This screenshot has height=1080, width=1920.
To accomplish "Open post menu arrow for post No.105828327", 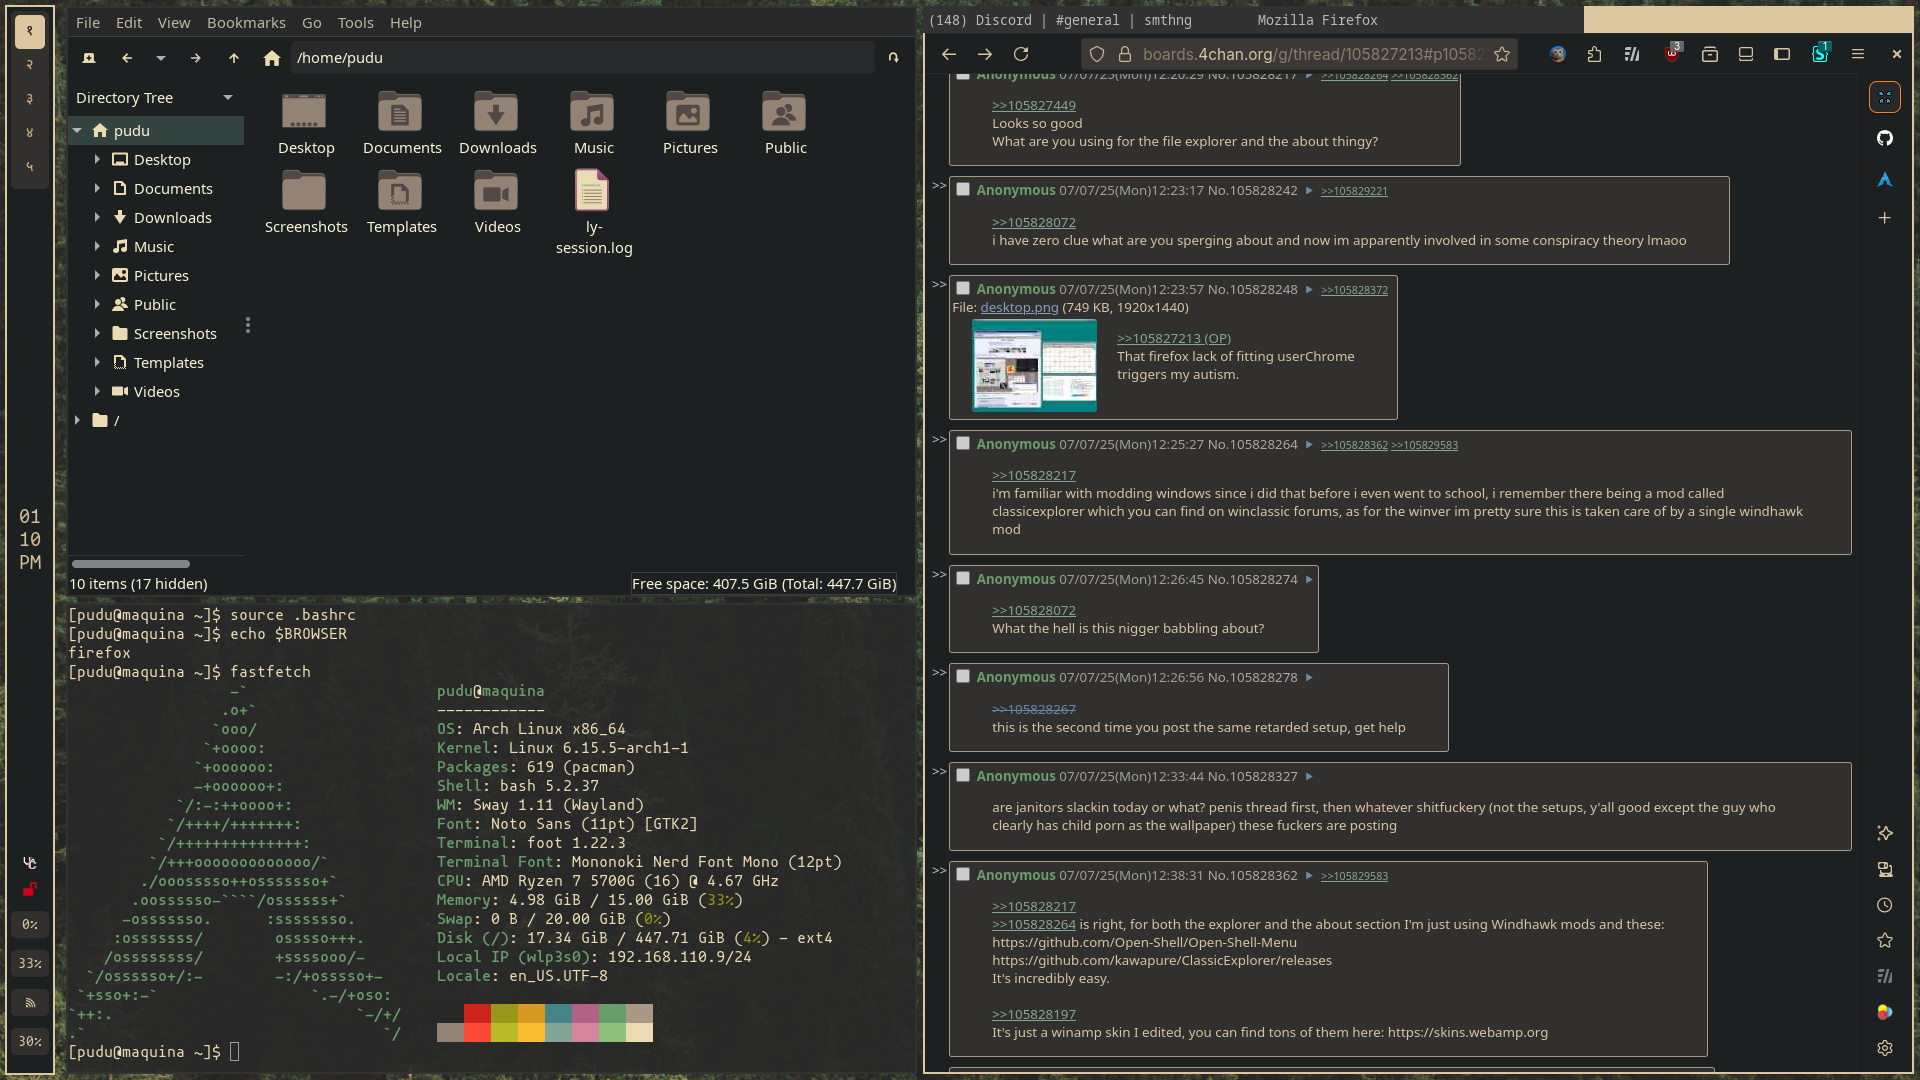I will click(1309, 777).
